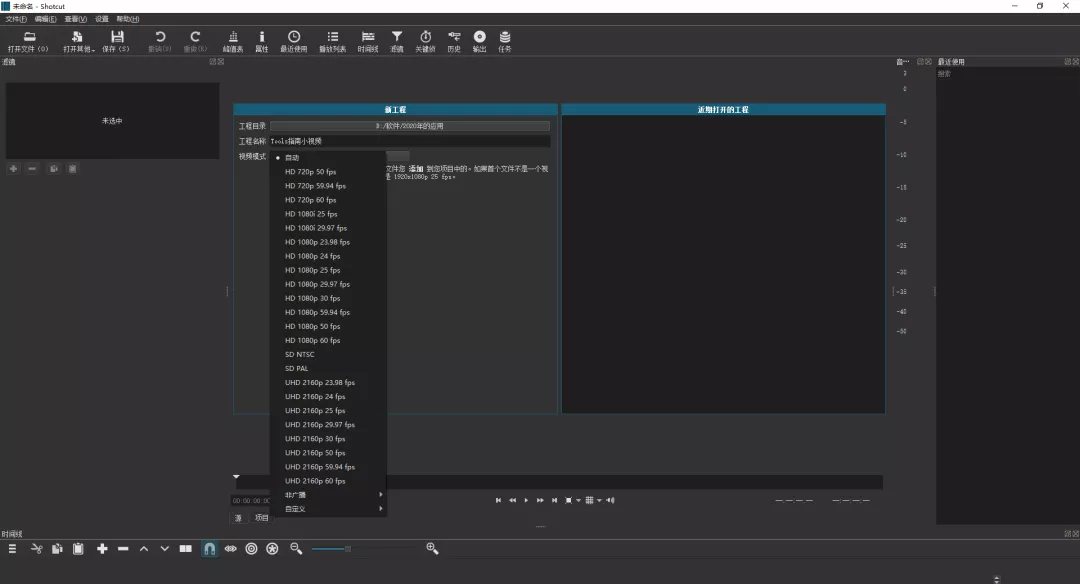Viewport: 1080px width, 584px height.
Task: Pick HD 1080p 29.97 fps video mode
Action: (x=328, y=284)
